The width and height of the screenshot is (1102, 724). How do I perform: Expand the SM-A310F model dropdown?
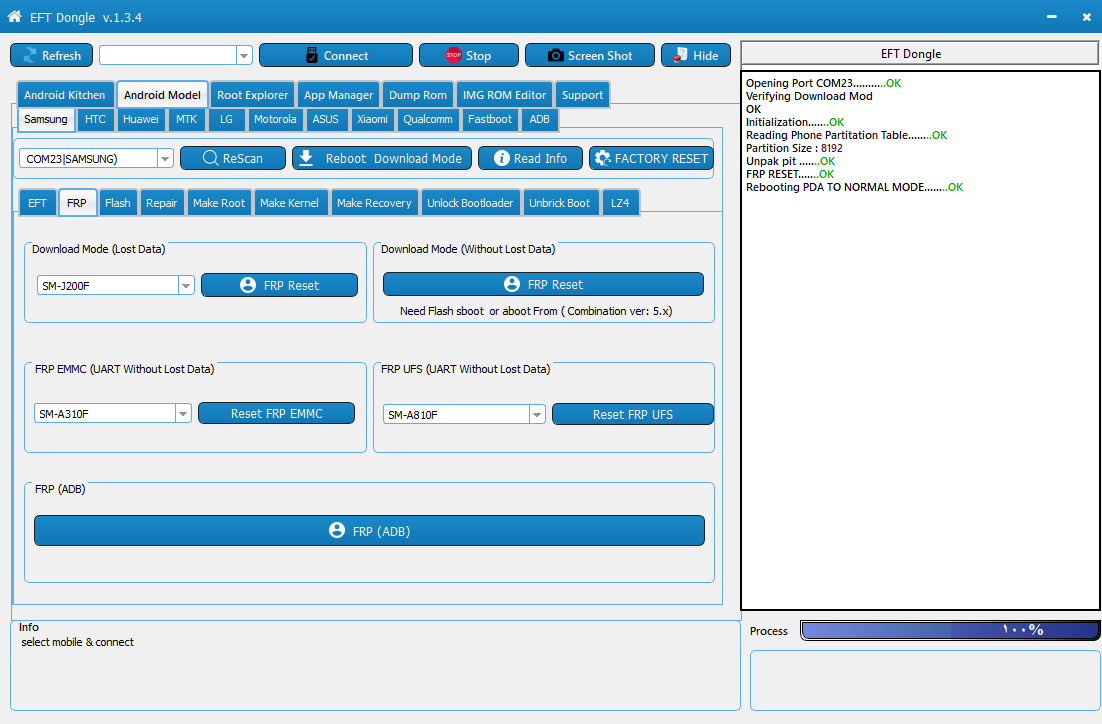point(183,413)
